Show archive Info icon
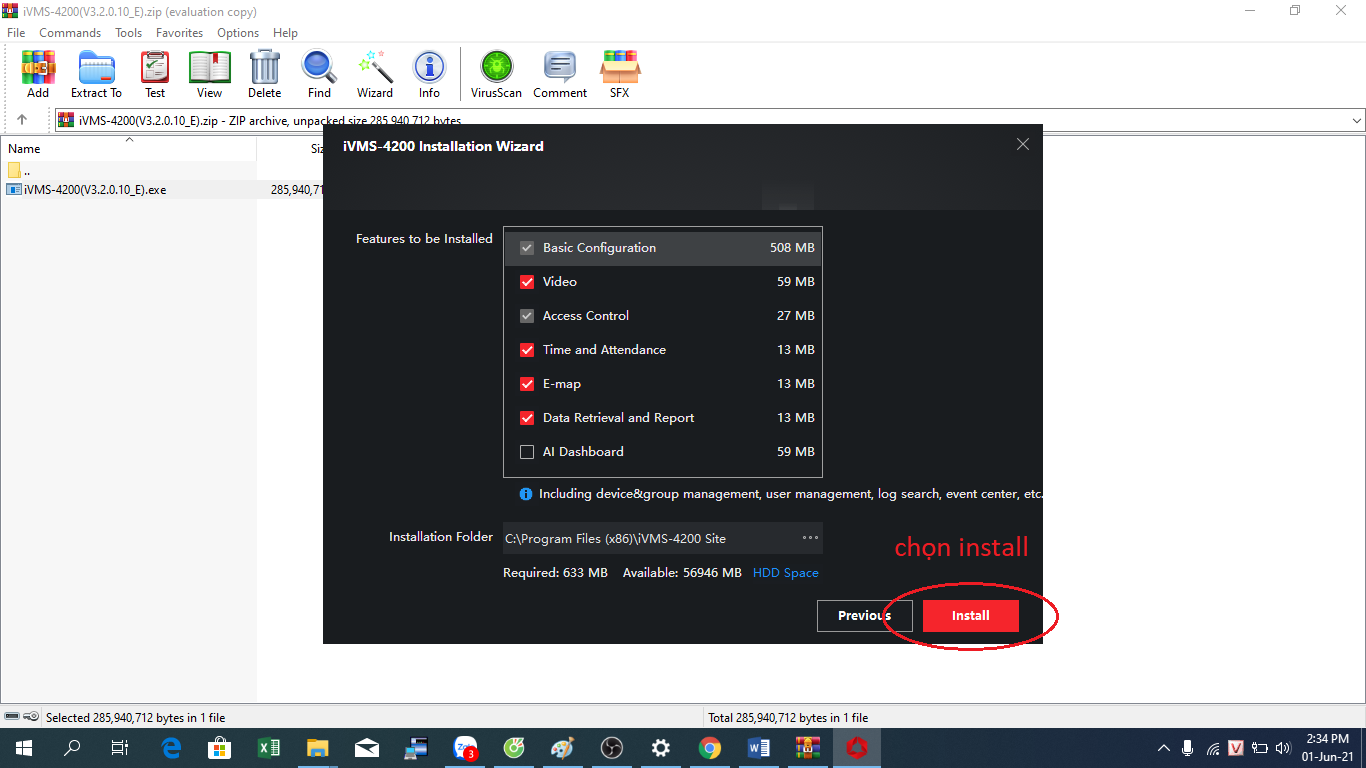The height and width of the screenshot is (768, 1366). pyautogui.click(x=429, y=75)
